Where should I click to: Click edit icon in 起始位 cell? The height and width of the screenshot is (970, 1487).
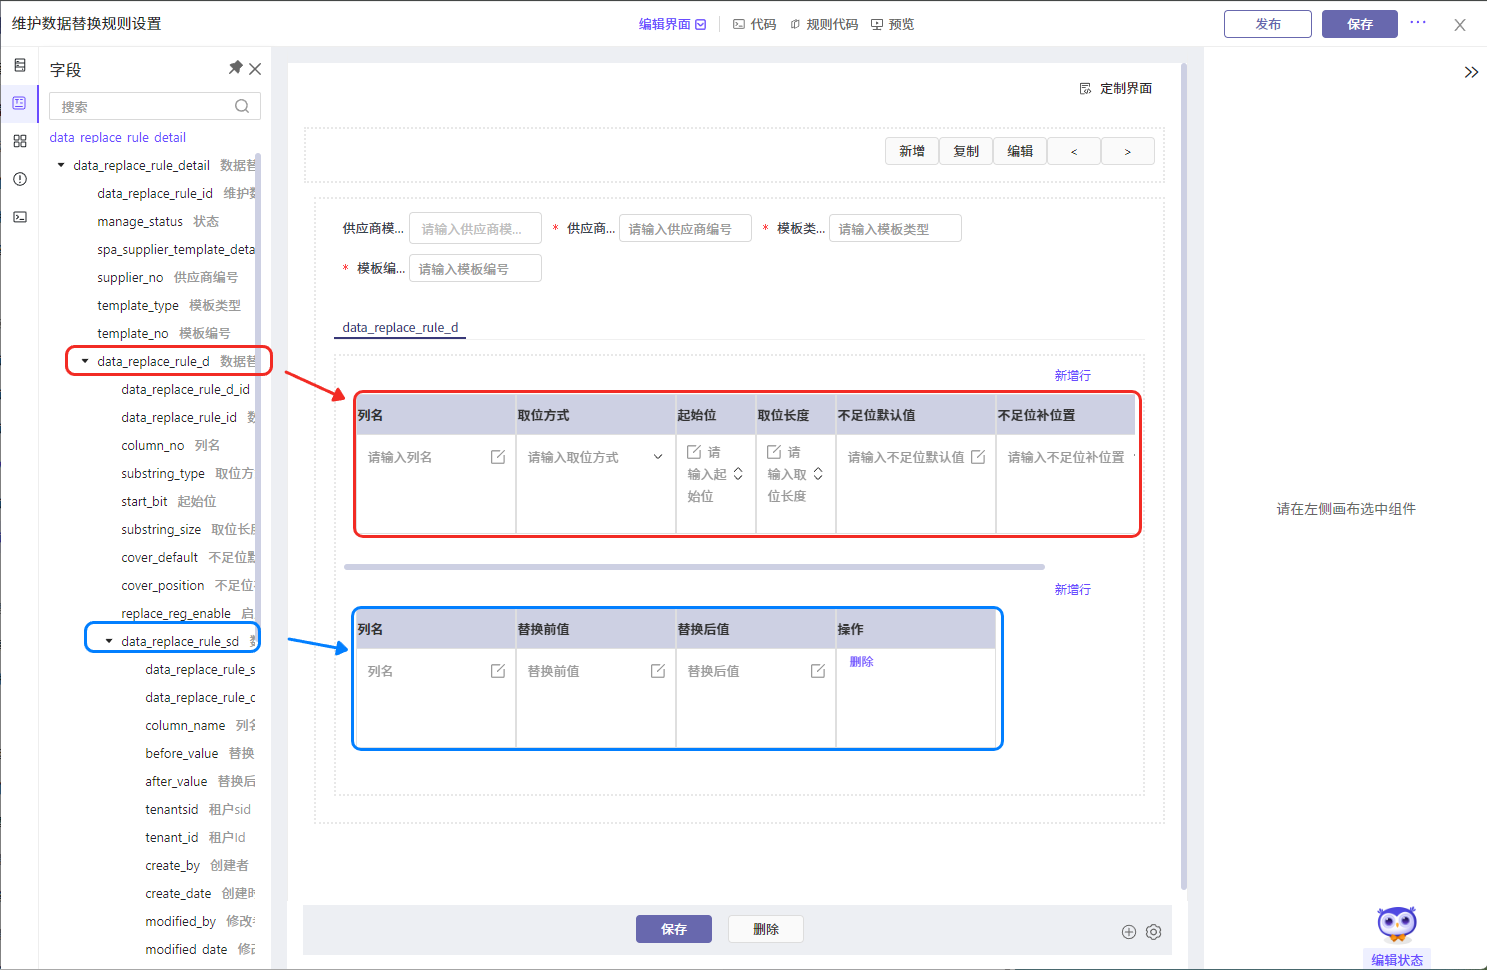click(x=694, y=452)
